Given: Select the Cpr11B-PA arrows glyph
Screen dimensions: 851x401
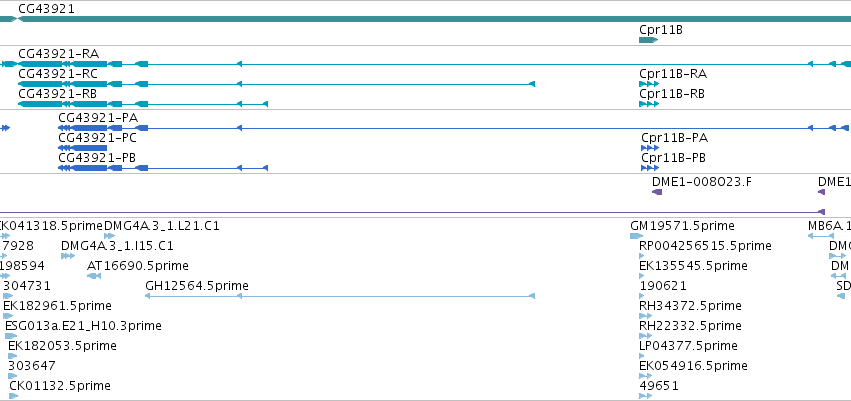Looking at the screenshot, I should pyautogui.click(x=650, y=148).
